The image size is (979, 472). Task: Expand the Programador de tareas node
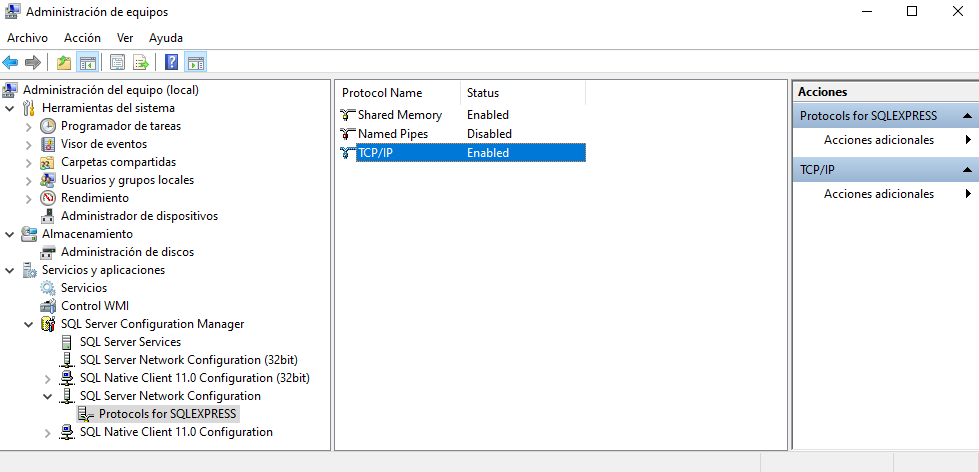[29, 127]
